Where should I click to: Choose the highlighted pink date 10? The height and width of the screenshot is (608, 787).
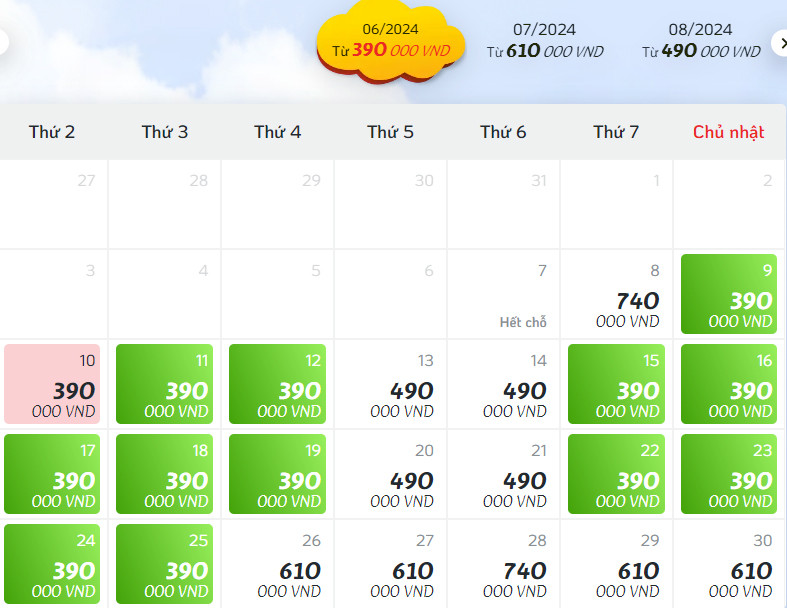click(x=53, y=384)
